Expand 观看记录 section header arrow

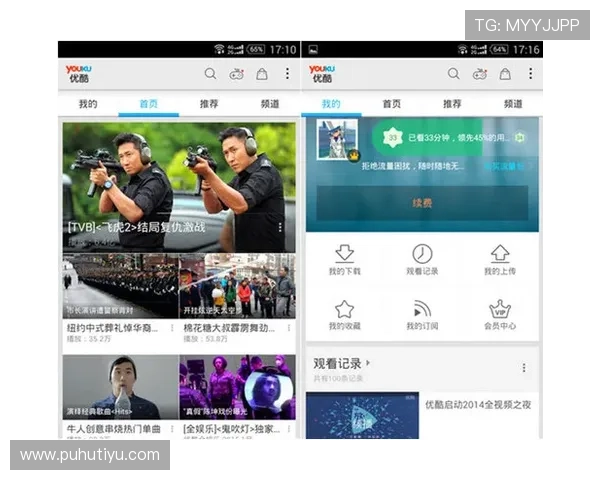pos(368,362)
